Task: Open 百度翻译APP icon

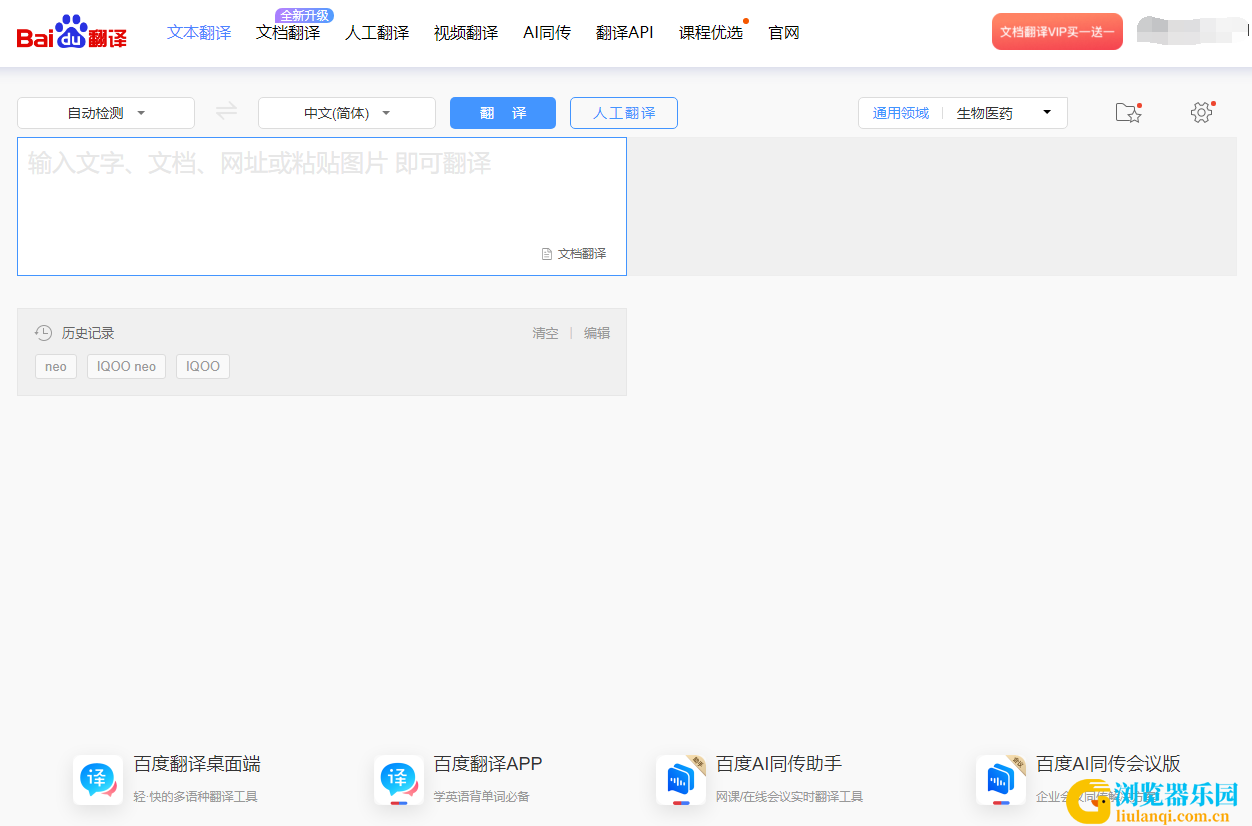Action: (x=399, y=780)
